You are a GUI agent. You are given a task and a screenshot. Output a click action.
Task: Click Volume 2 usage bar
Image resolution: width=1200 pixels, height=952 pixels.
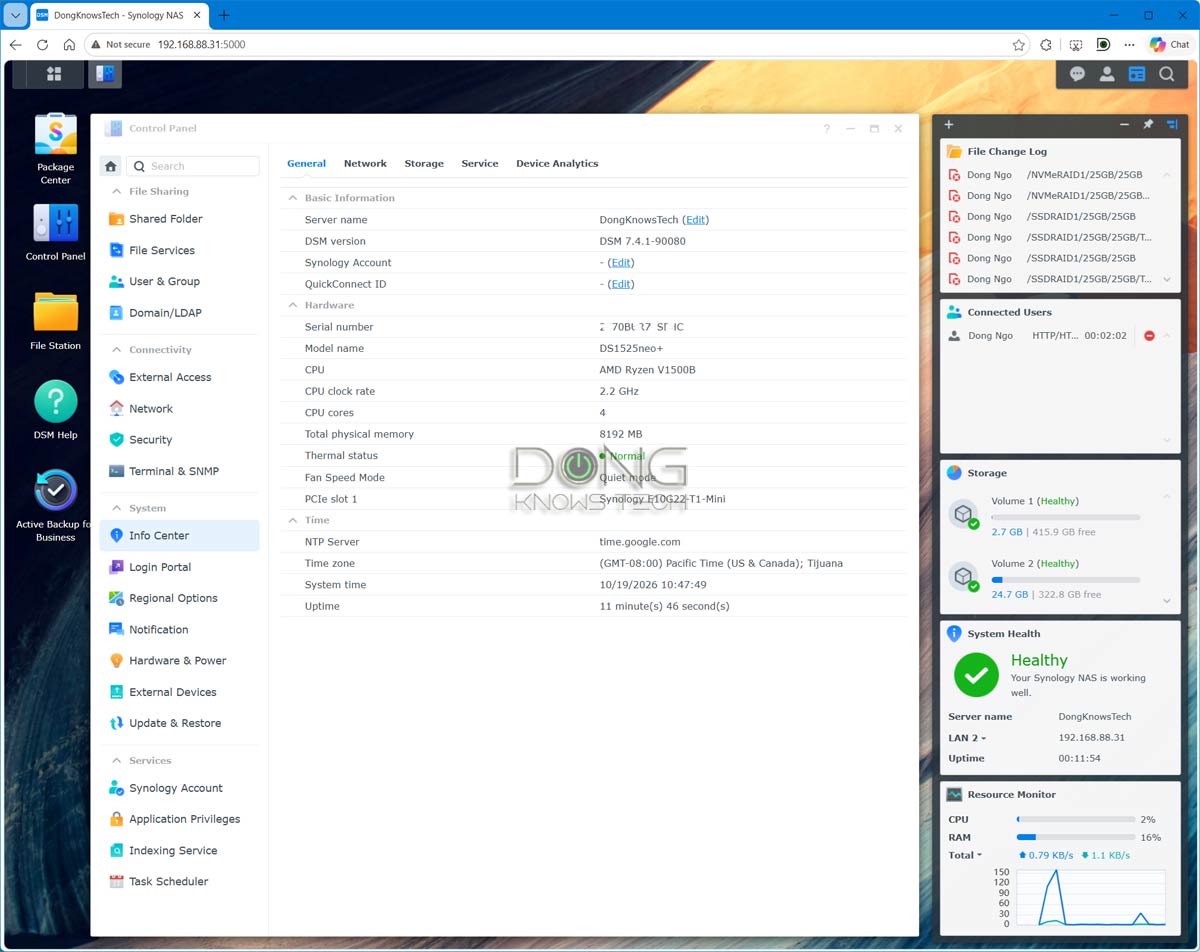click(1065, 580)
